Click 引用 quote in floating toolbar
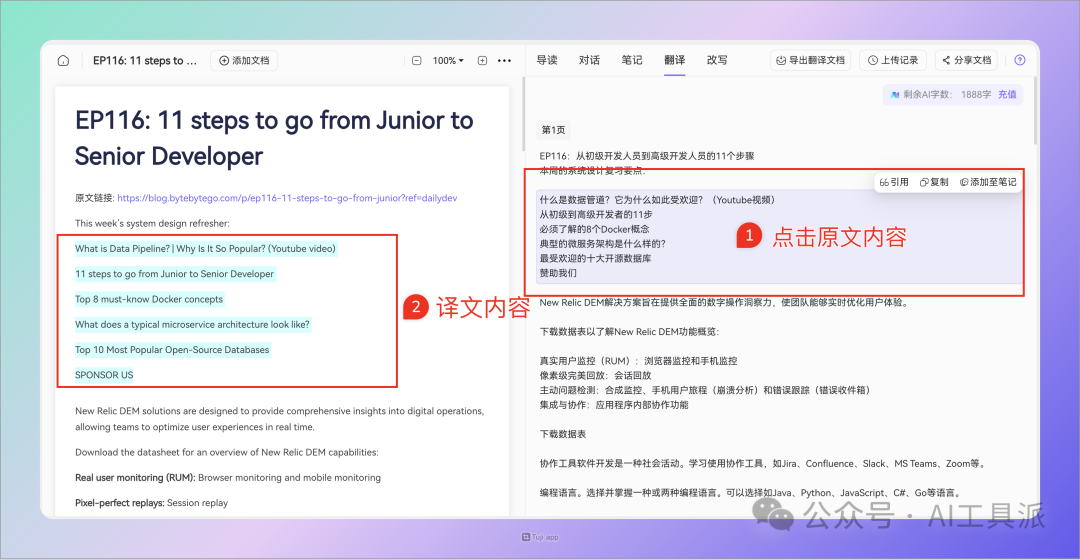 point(894,182)
